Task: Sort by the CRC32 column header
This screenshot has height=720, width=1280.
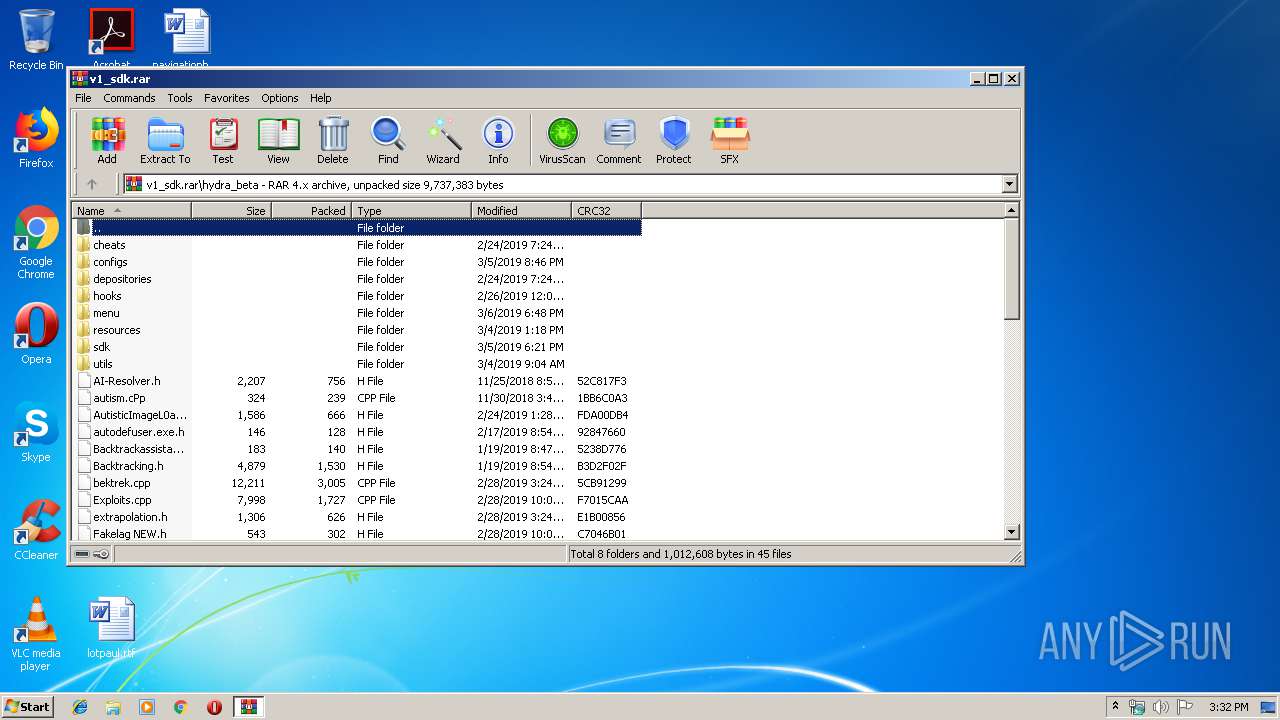Action: tap(606, 210)
